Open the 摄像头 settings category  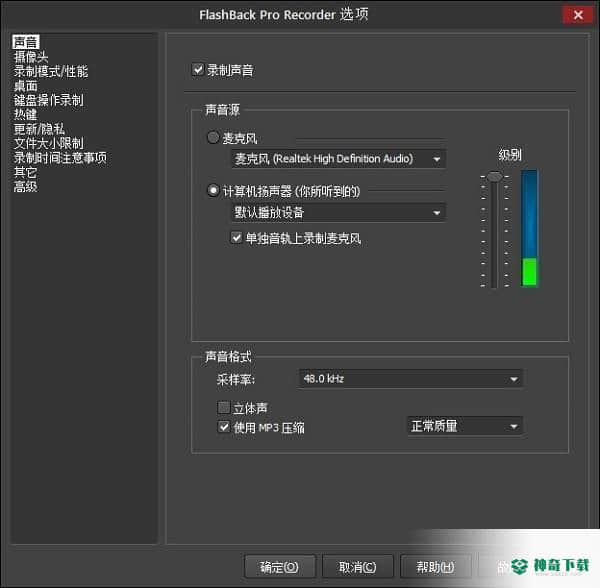point(31,57)
